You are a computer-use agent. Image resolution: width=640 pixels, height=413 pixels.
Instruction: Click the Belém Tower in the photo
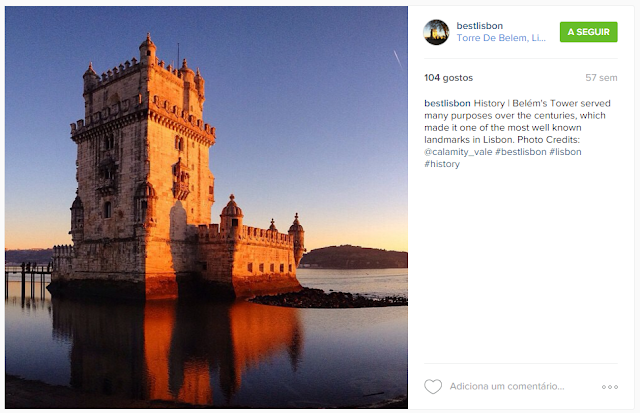tap(163, 171)
